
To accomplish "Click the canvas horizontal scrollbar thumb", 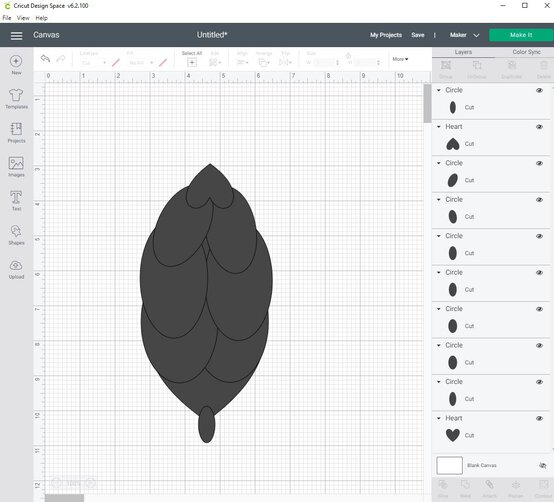I will [x=65, y=498].
